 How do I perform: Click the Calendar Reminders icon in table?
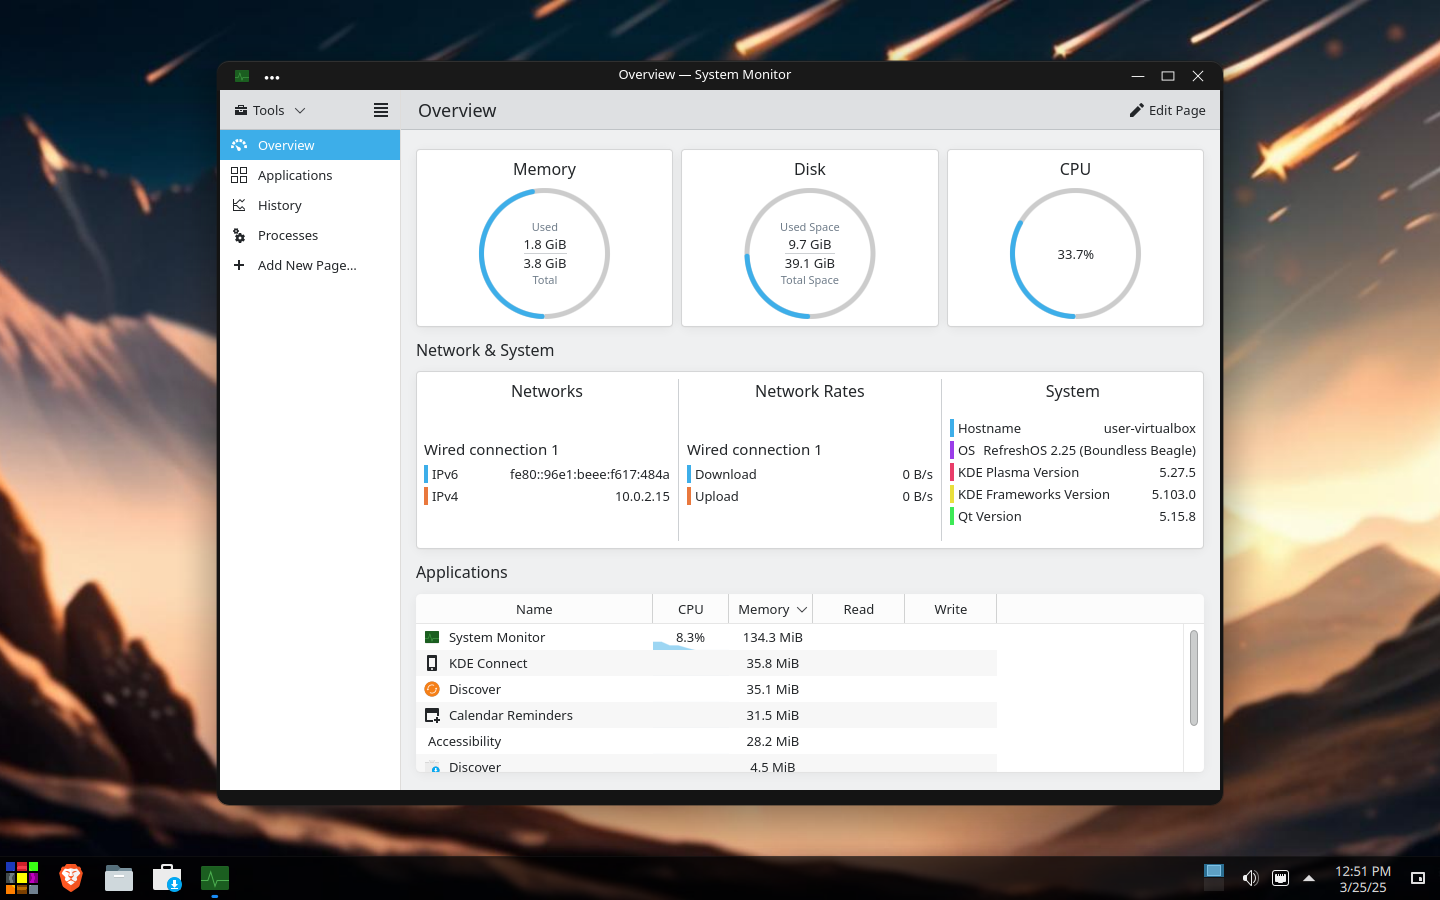[432, 715]
